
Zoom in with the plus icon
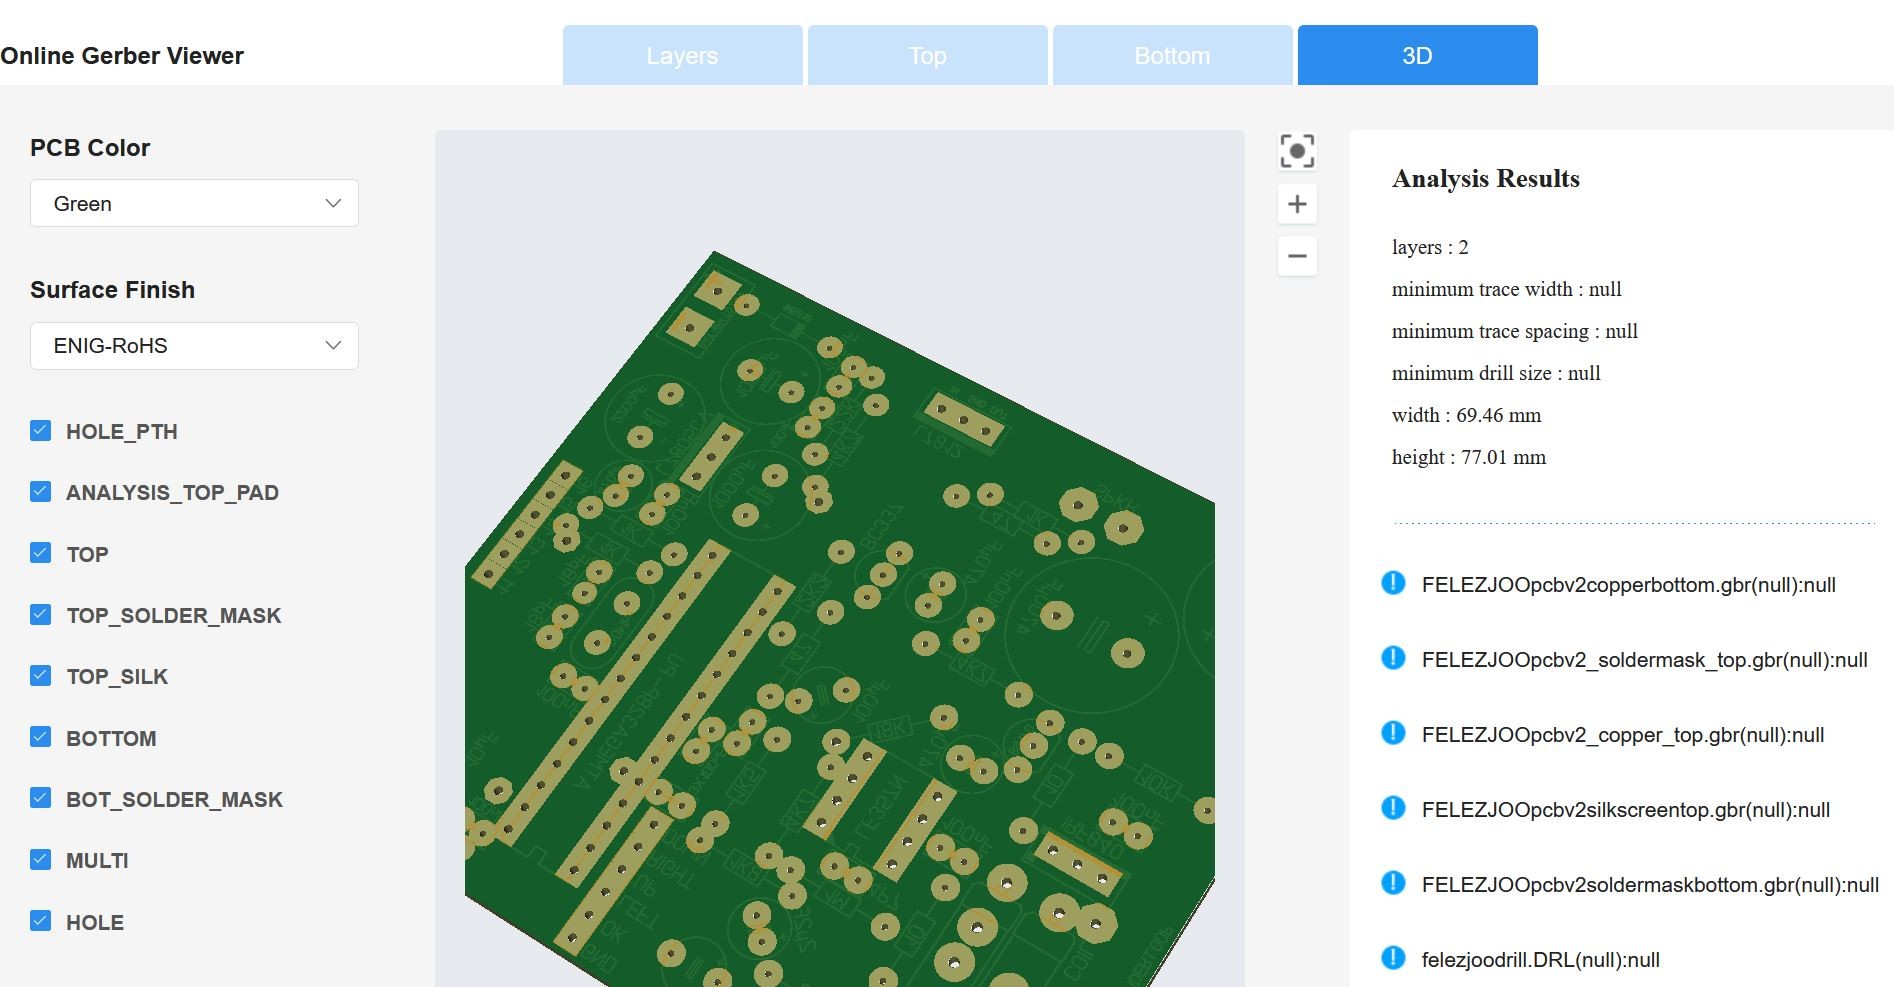coord(1297,204)
